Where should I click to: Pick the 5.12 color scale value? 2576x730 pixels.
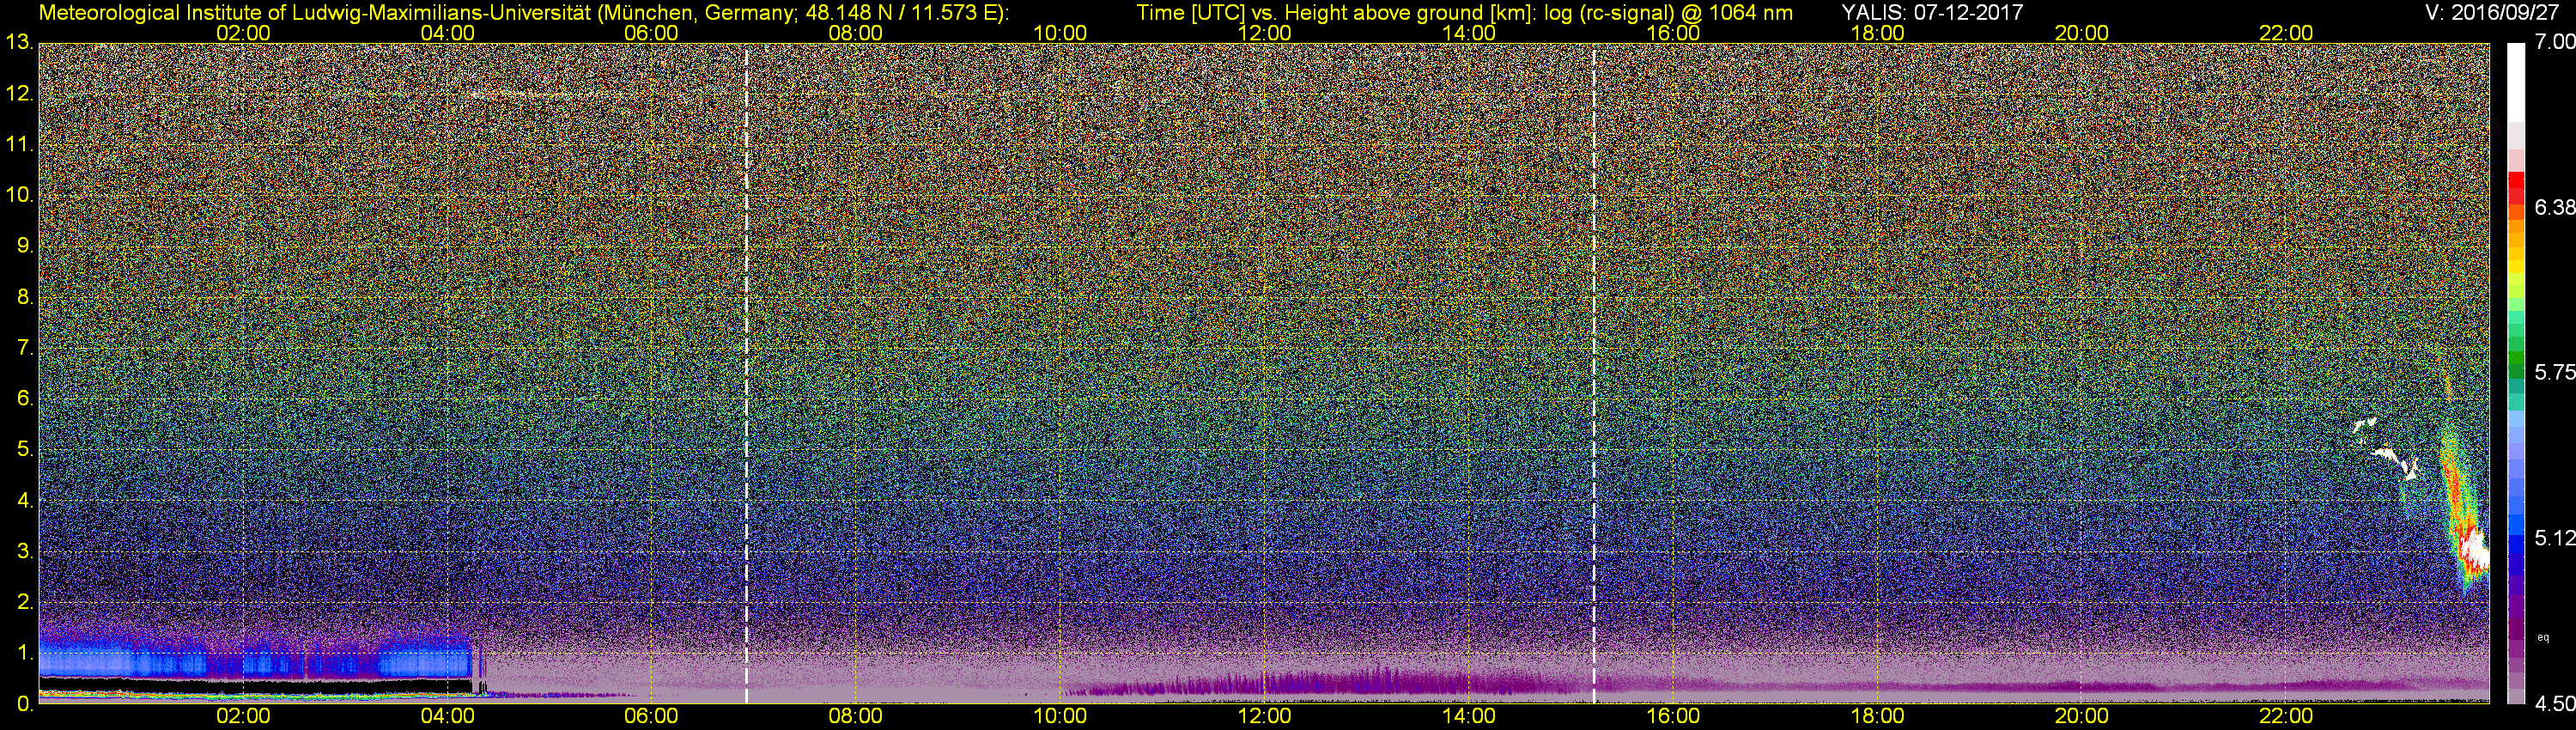2555,538
